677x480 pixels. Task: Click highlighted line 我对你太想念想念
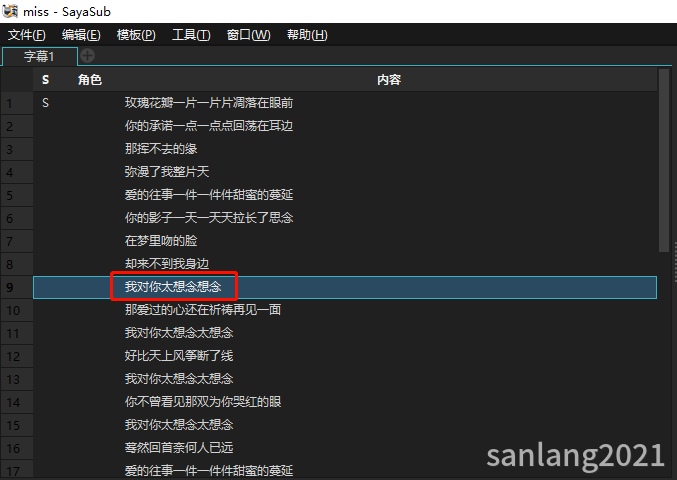point(173,287)
